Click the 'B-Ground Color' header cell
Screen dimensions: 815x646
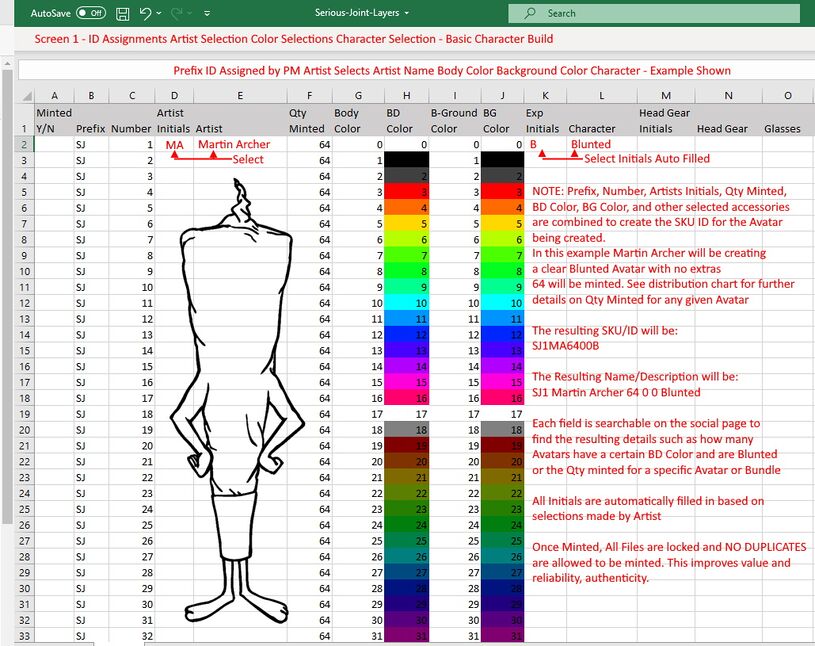455,120
